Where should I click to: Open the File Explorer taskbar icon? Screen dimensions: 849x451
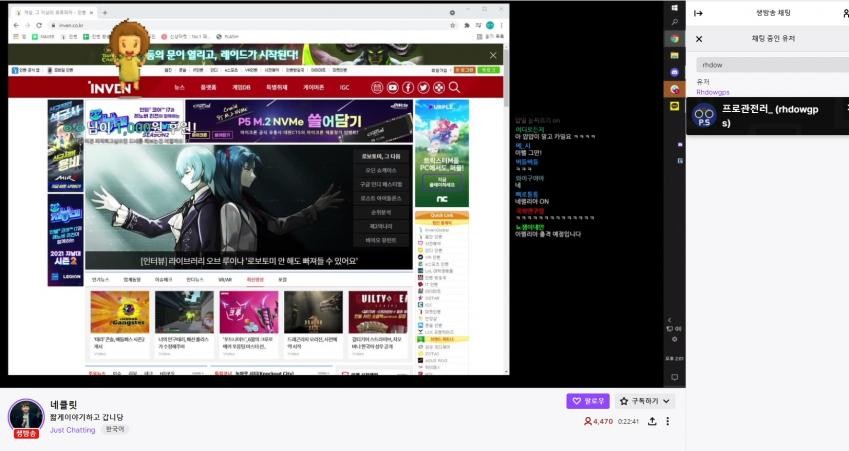pyautogui.click(x=675, y=55)
